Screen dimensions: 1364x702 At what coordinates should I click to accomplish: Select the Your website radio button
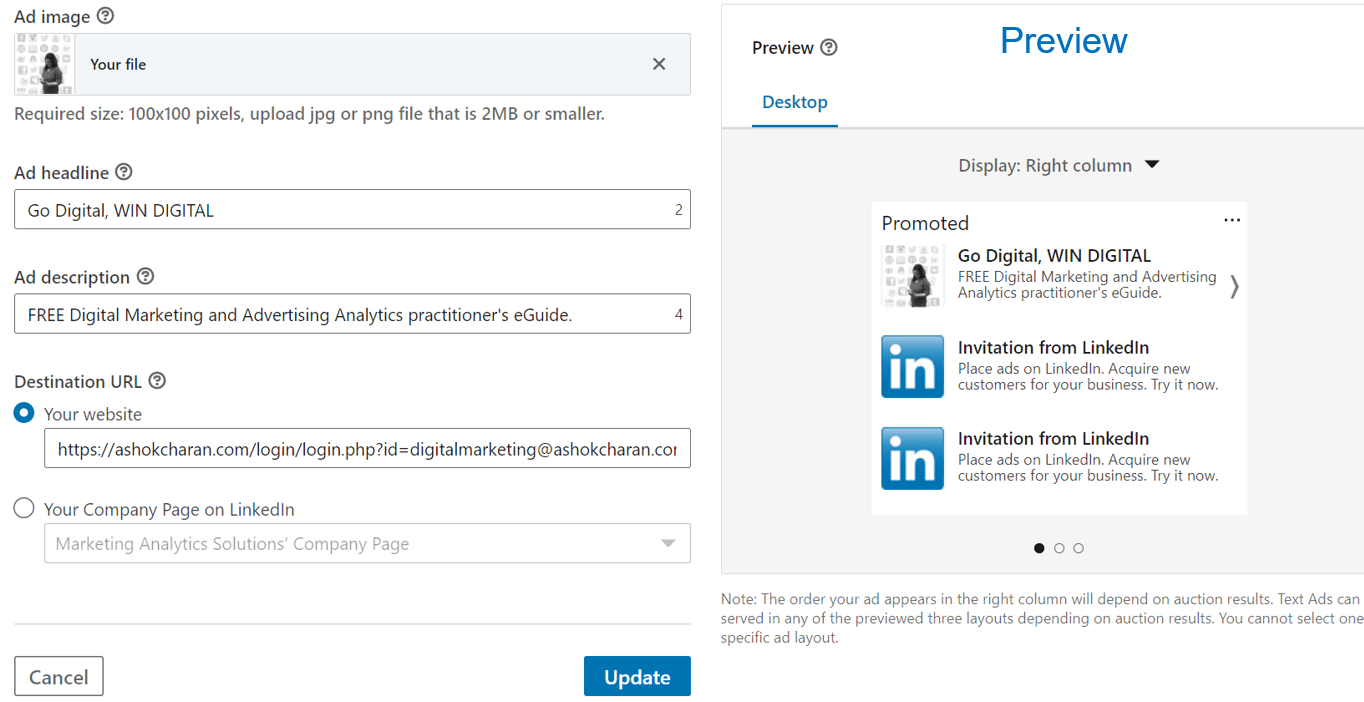[25, 413]
